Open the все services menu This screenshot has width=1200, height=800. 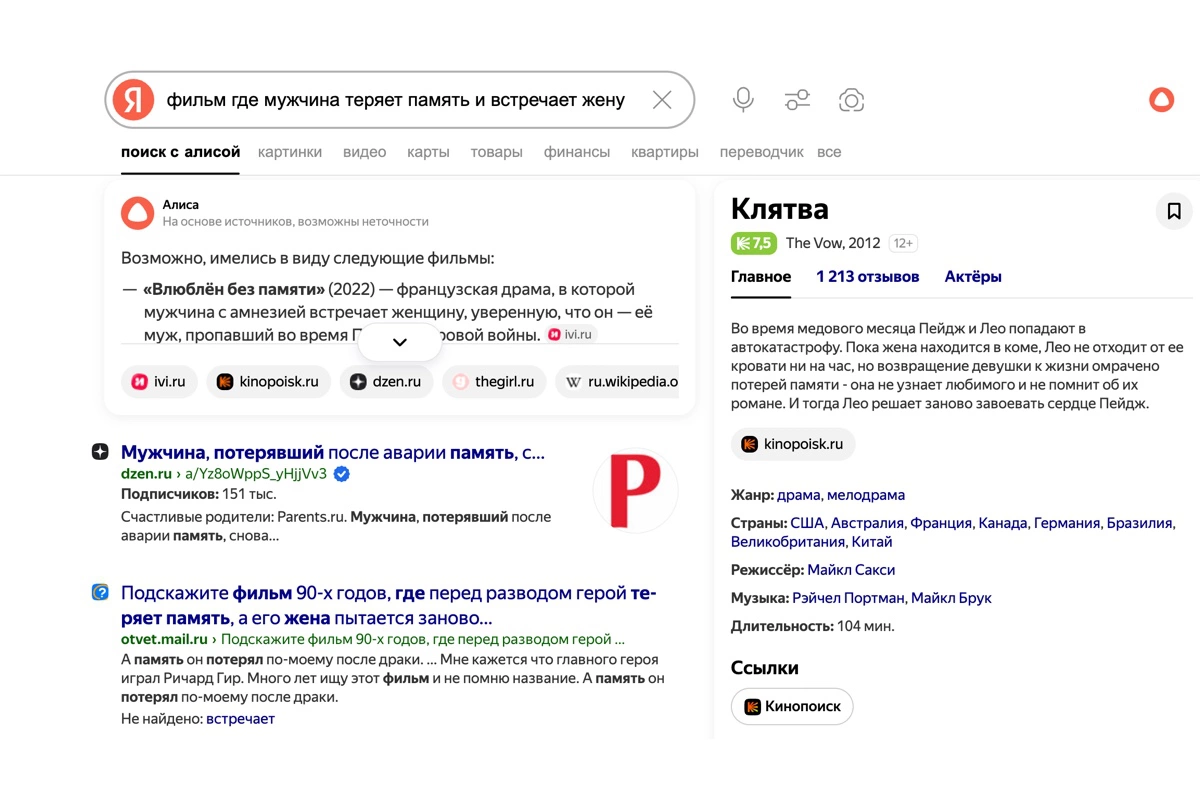(x=829, y=152)
